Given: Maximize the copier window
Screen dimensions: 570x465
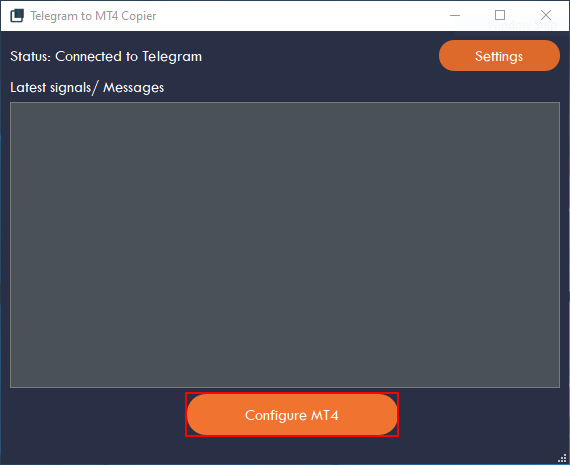Looking at the screenshot, I should 500,15.
